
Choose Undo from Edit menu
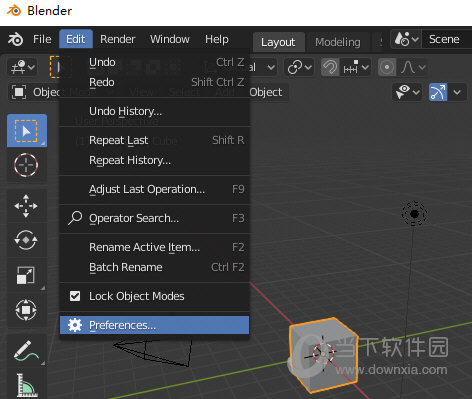click(155, 62)
